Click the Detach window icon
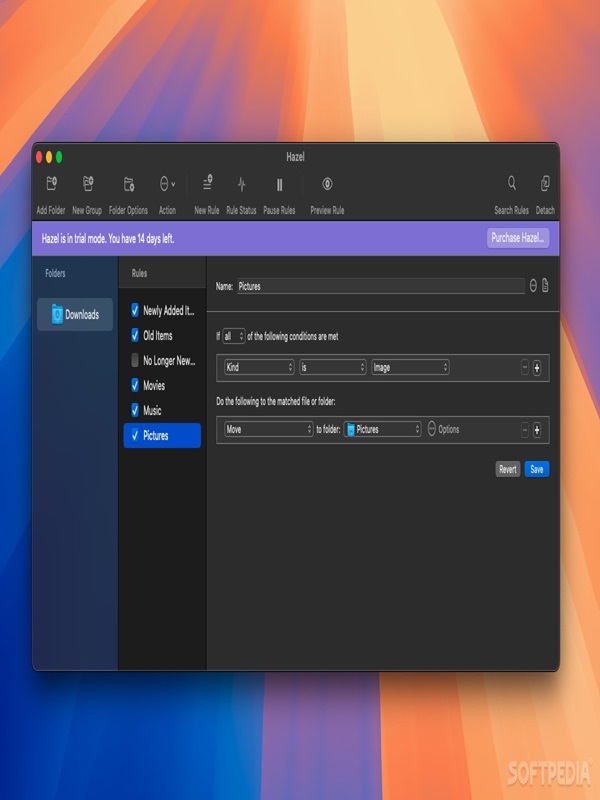Screen dimensions: 600x800 click(545, 183)
